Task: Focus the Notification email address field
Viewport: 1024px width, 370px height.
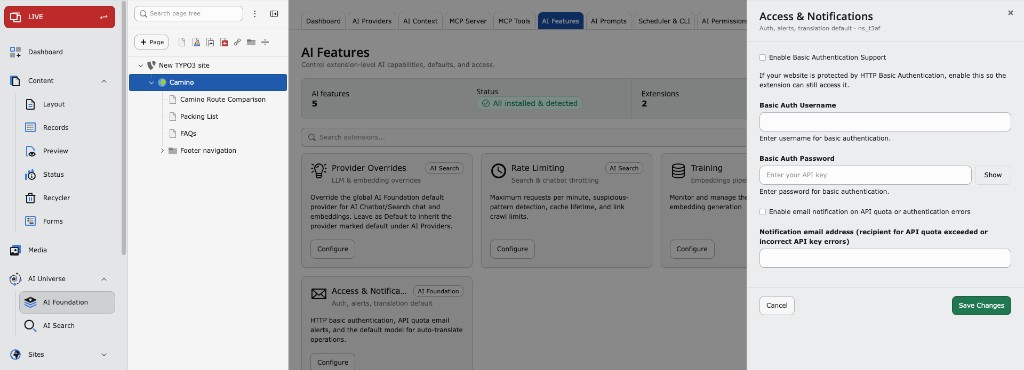Action: [885, 258]
